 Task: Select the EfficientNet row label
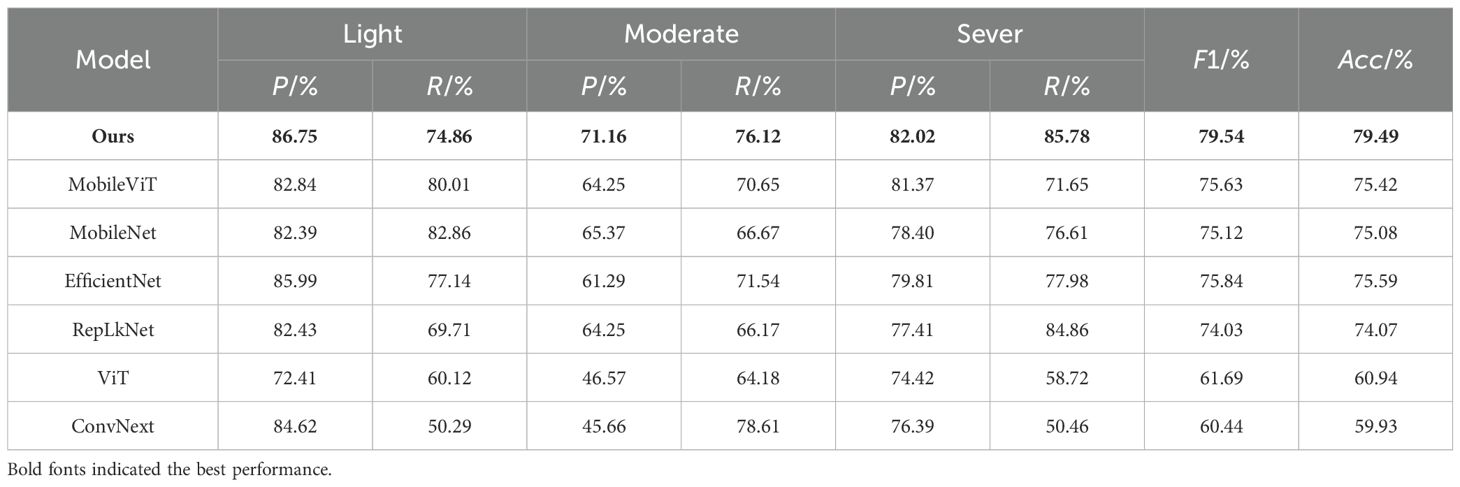click(113, 281)
